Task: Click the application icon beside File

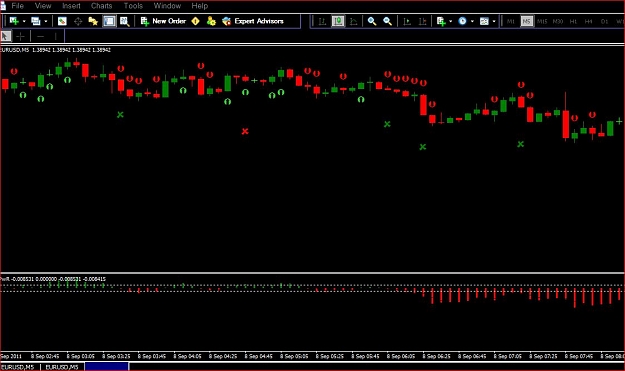Action: click(x=3, y=6)
